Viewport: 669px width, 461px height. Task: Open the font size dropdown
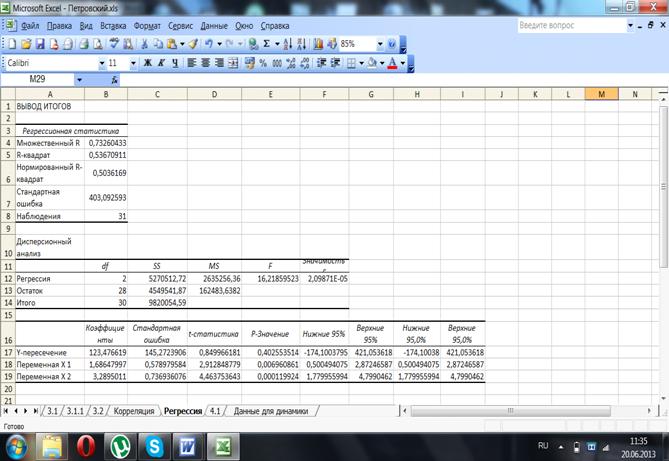(135, 63)
